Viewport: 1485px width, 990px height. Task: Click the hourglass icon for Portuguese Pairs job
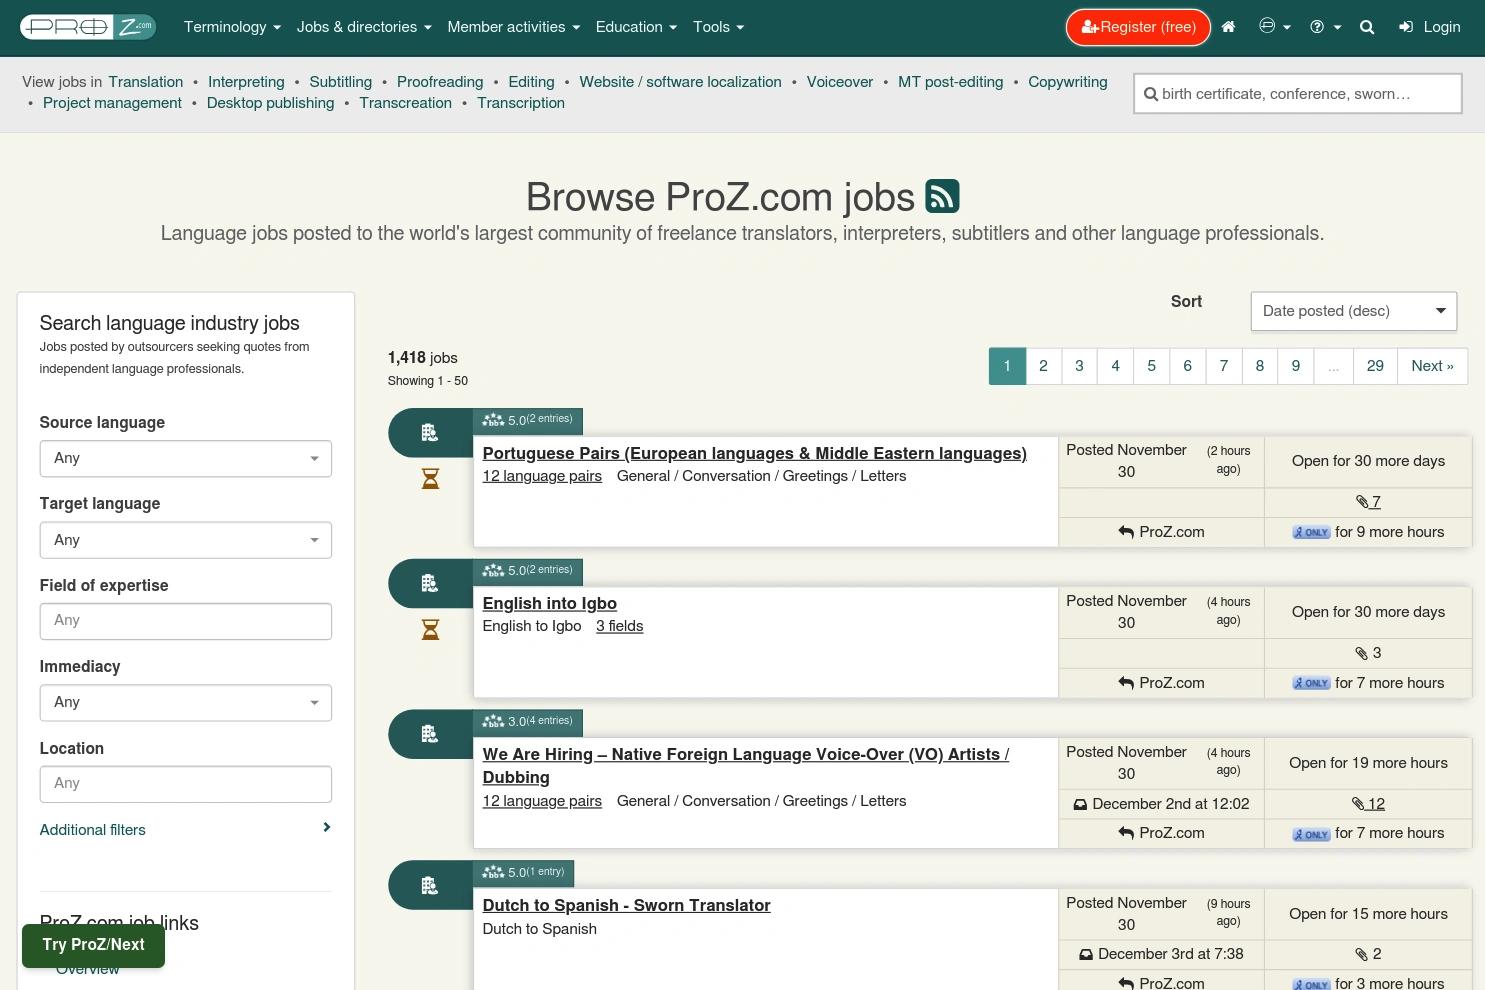point(430,479)
